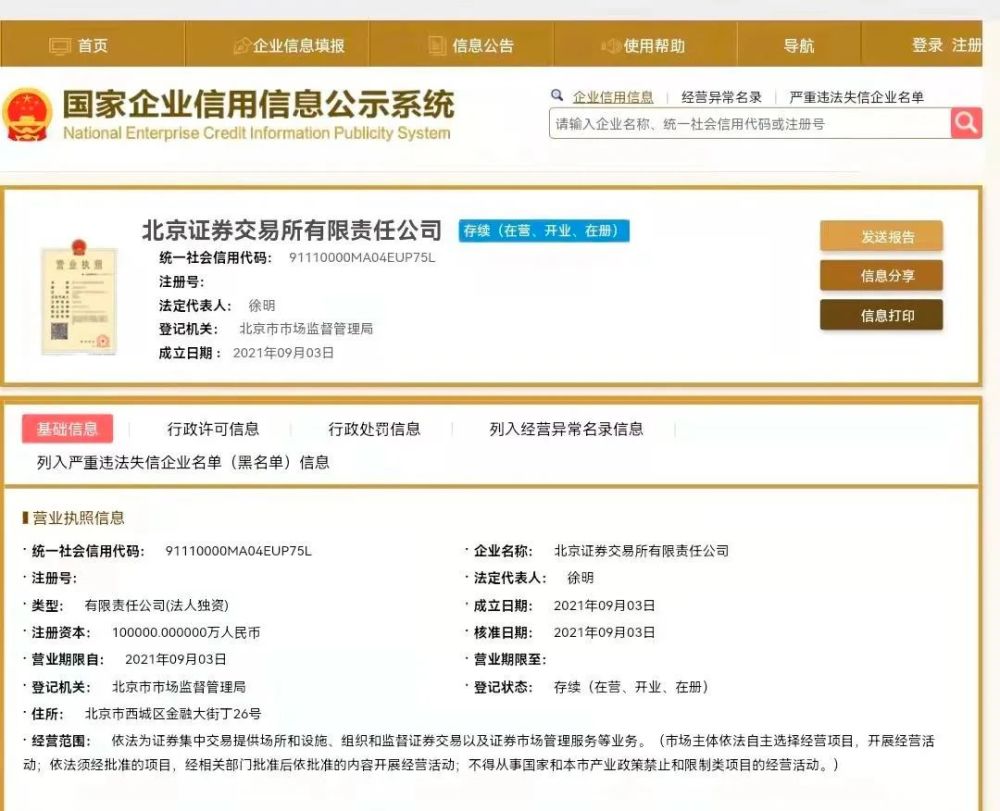Viewport: 1000px width, 811px height.
Task: Click the 住所 value 北京市西城区金融大街丁26号
Action: point(173,714)
